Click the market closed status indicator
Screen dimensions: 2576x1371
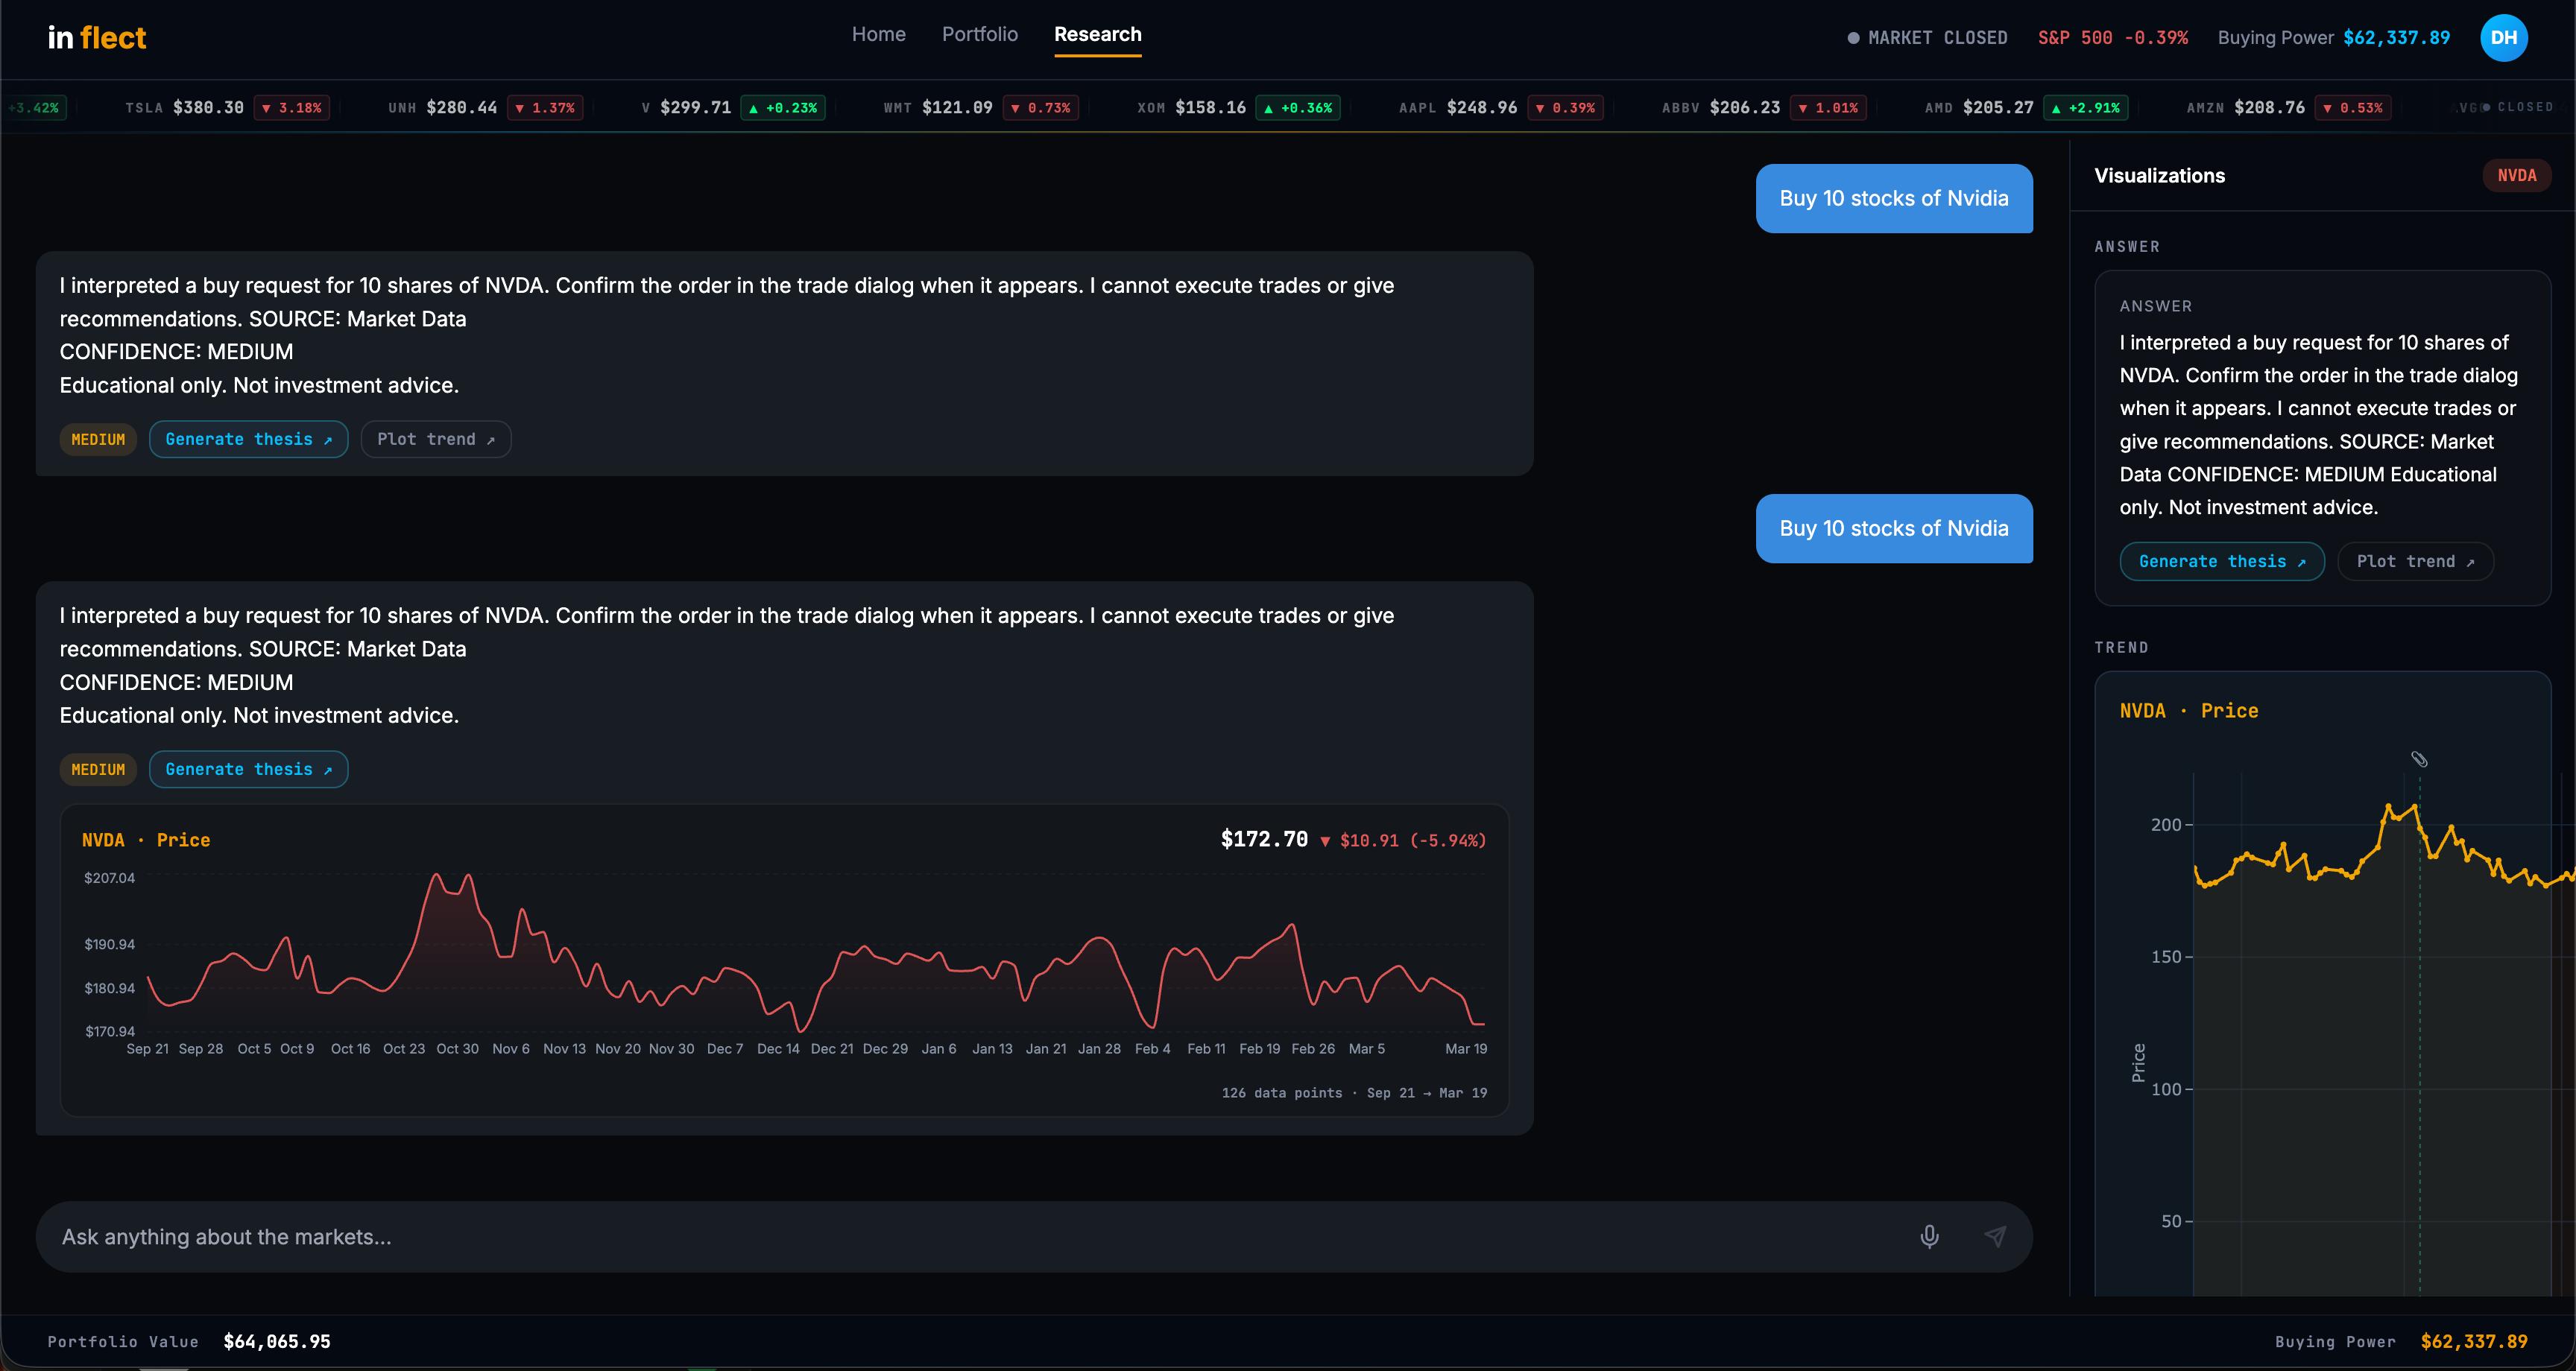(x=1927, y=38)
